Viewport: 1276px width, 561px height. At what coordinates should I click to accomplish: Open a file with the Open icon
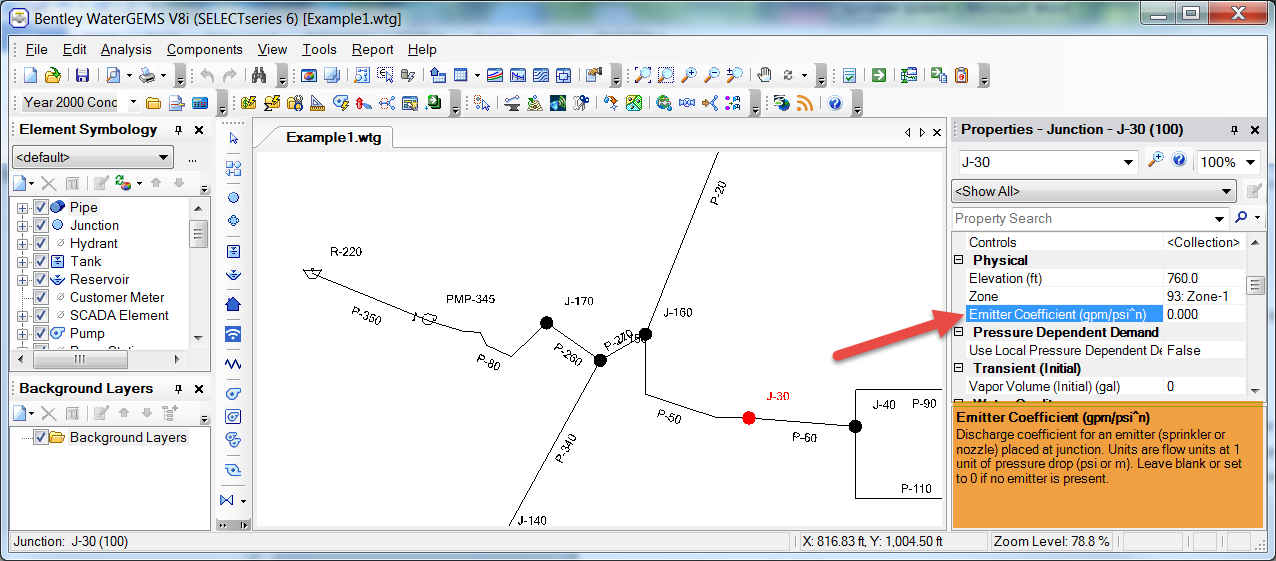[x=52, y=76]
